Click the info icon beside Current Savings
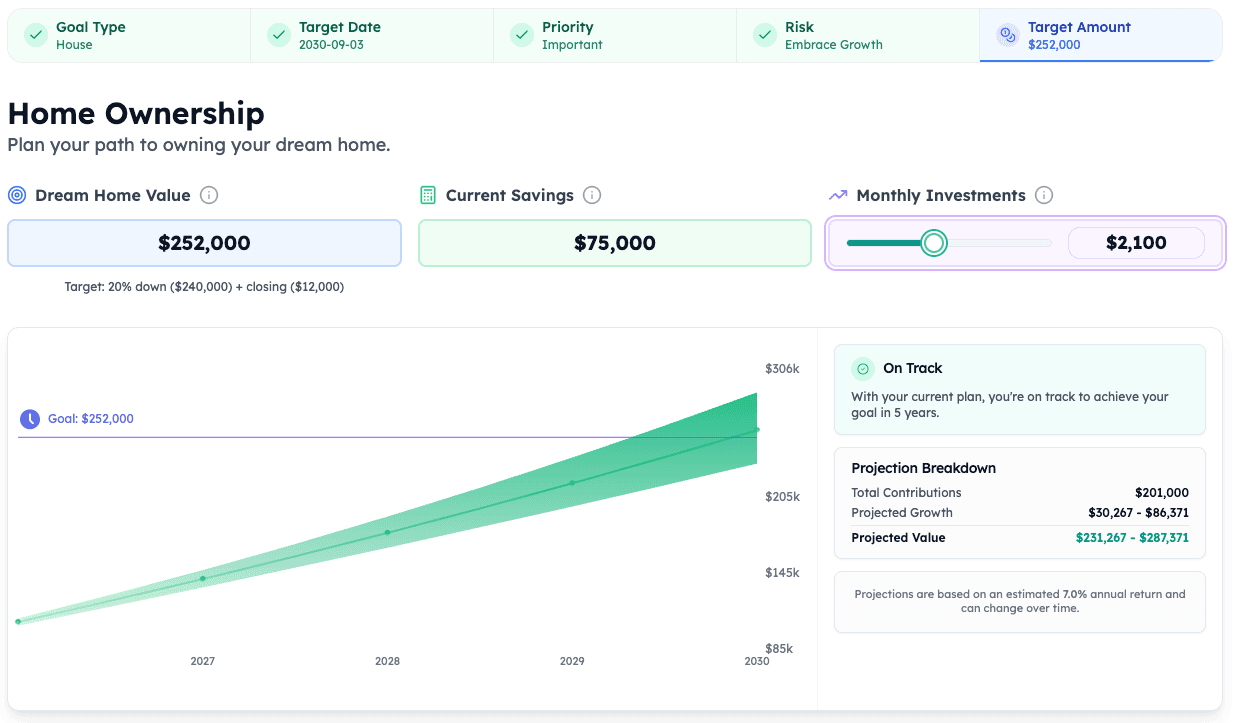 coord(592,195)
